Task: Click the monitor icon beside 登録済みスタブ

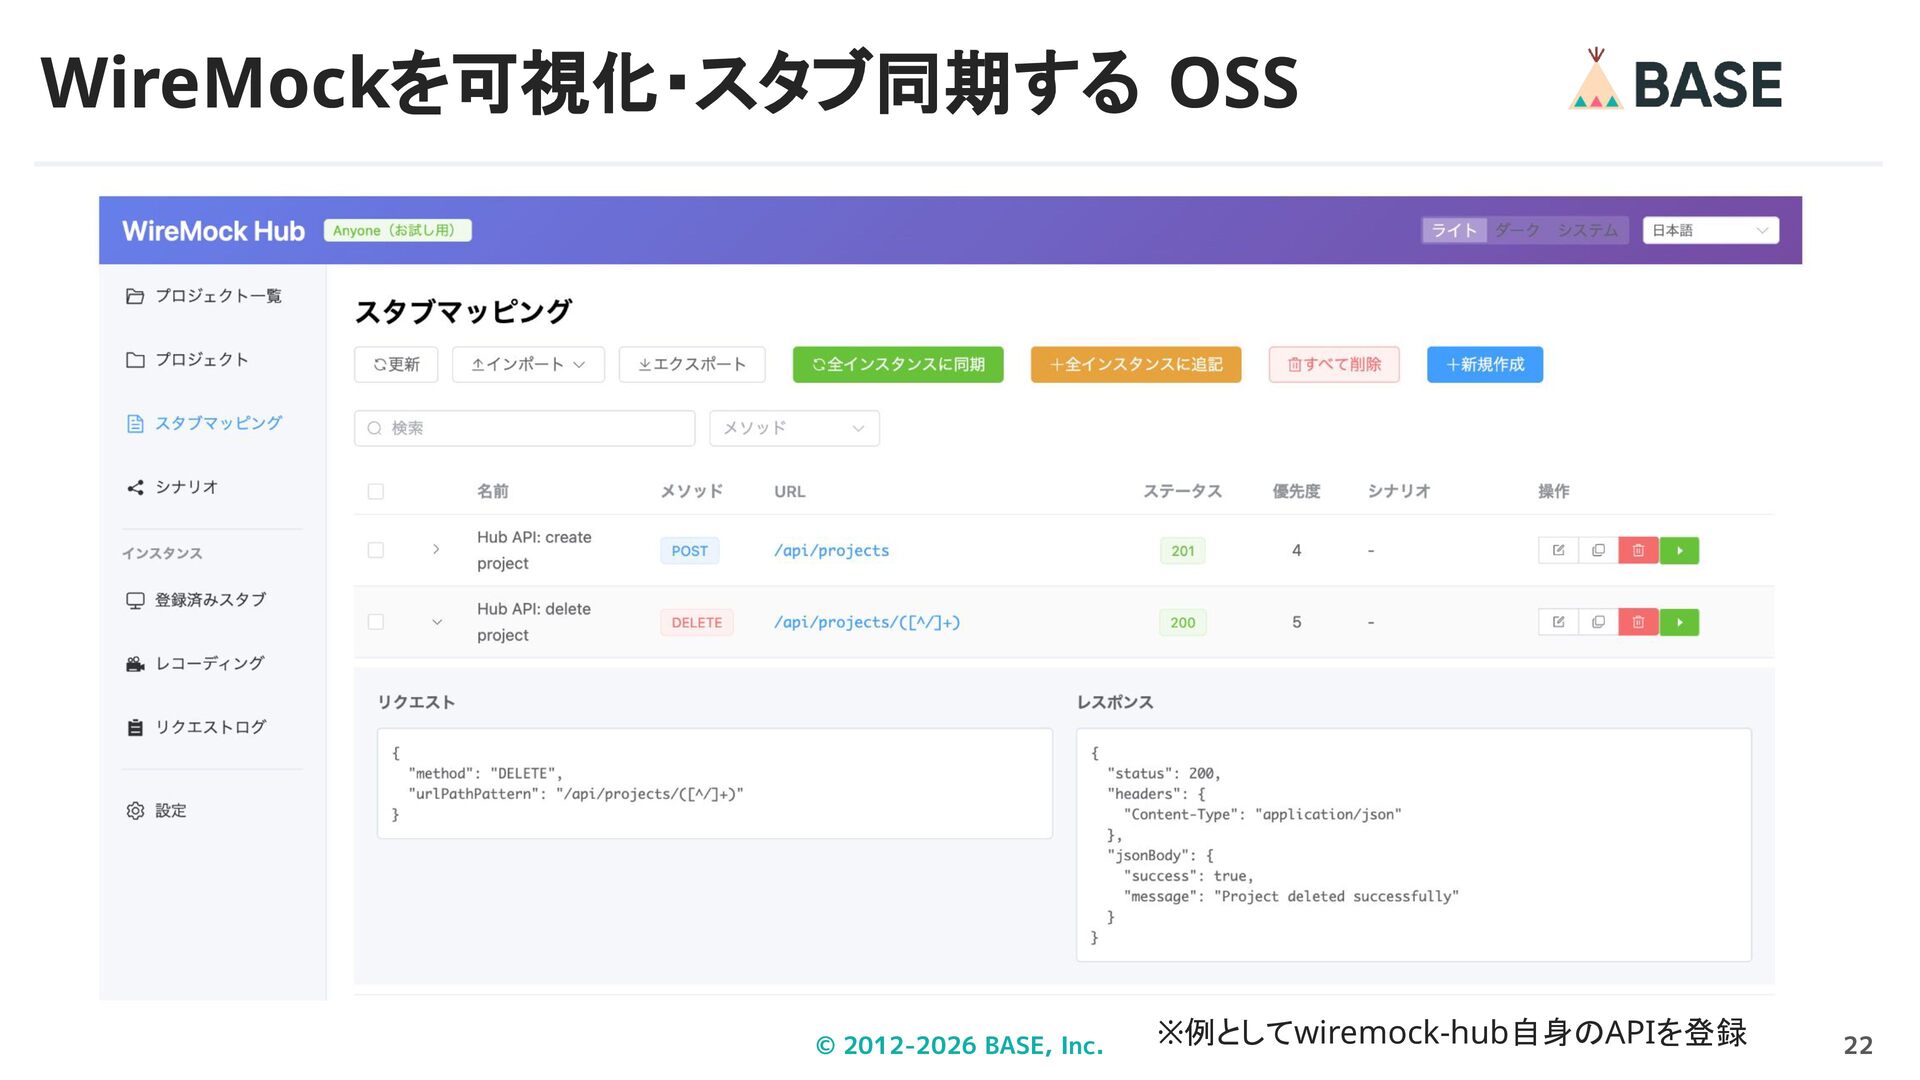Action: [135, 601]
